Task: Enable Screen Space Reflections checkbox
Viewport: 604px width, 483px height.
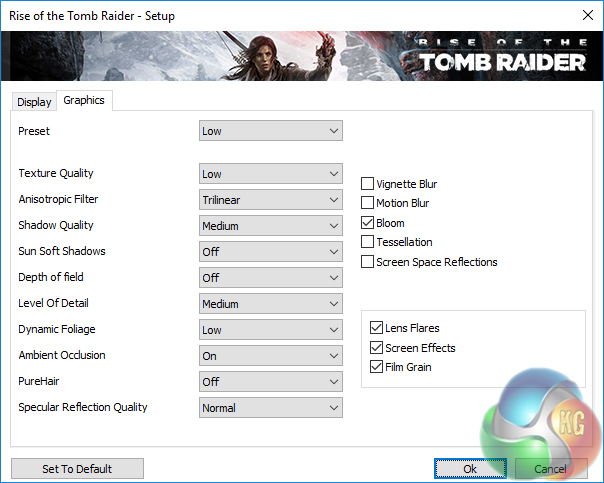Action: tap(367, 262)
